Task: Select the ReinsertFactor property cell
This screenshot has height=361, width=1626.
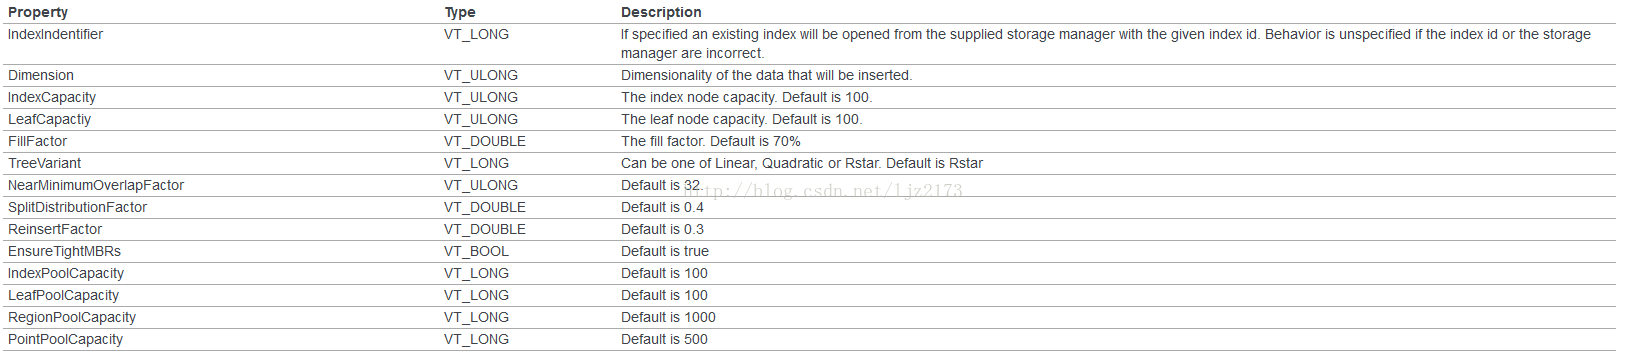Action: (55, 229)
